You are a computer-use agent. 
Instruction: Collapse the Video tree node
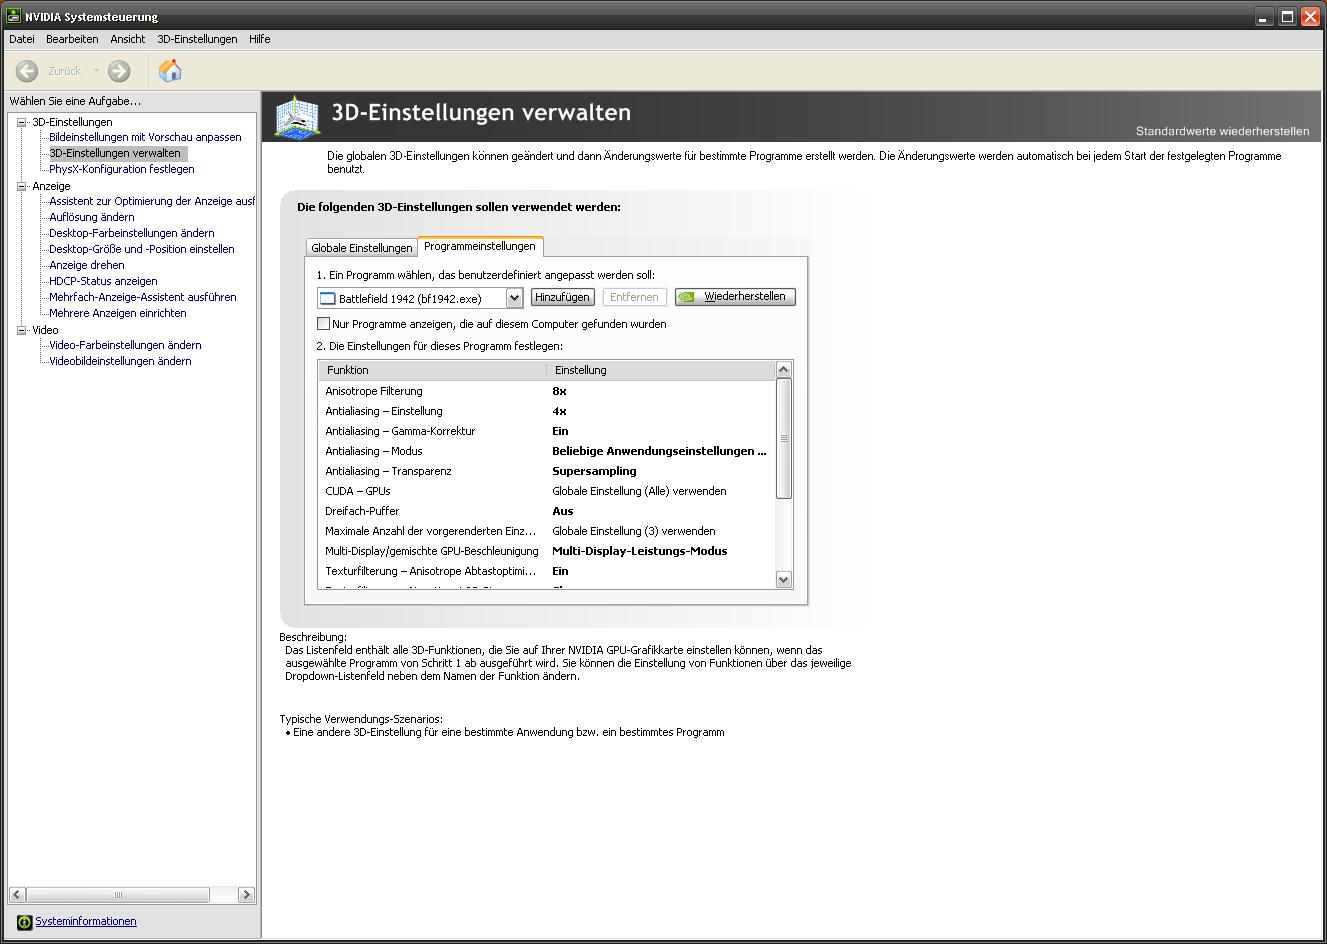pos(22,330)
